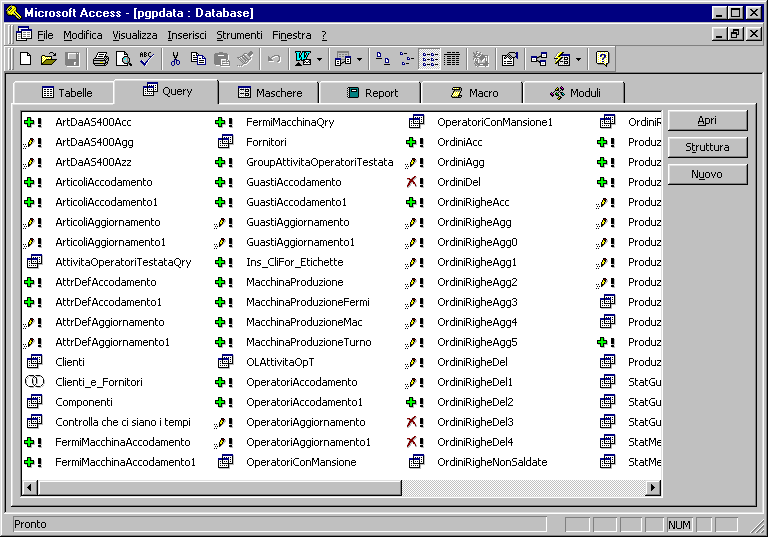Open the Strumenti menu

point(240,35)
